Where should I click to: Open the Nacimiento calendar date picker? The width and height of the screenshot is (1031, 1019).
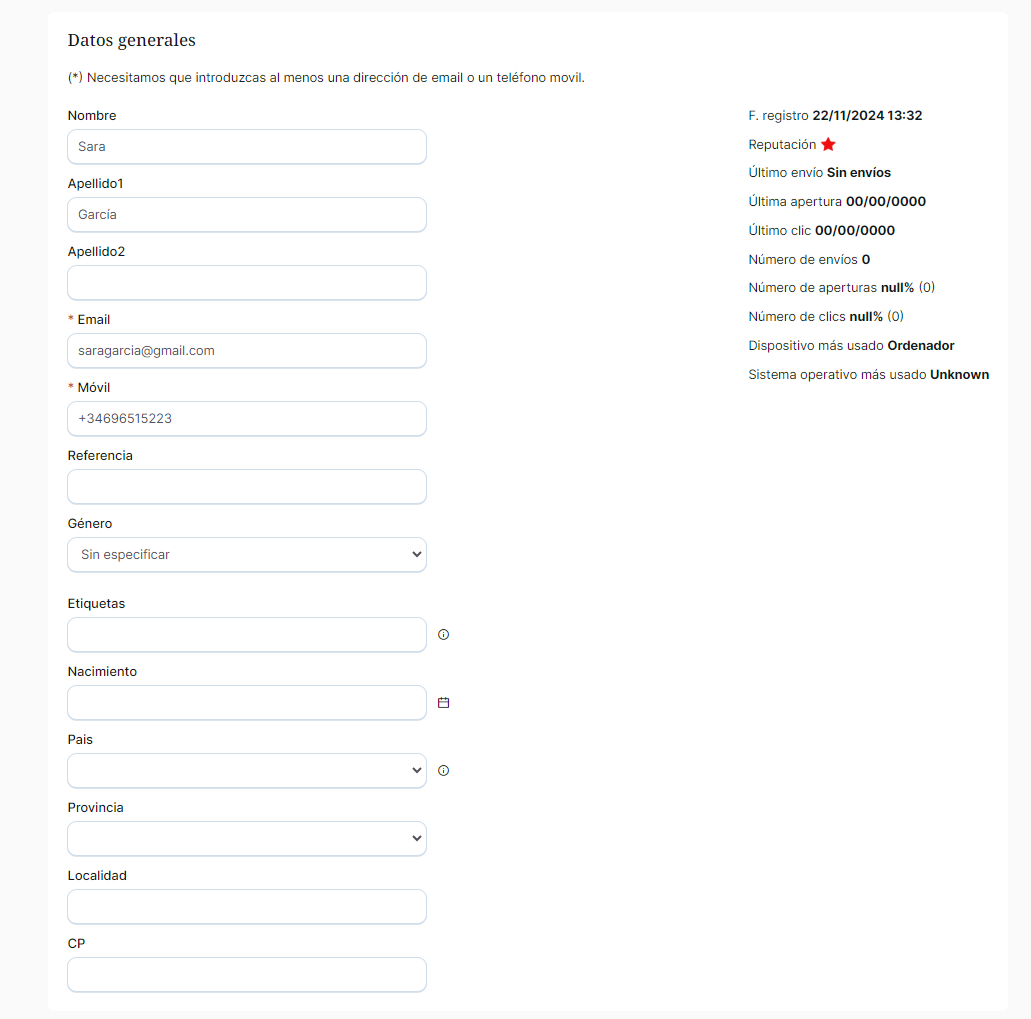point(444,703)
